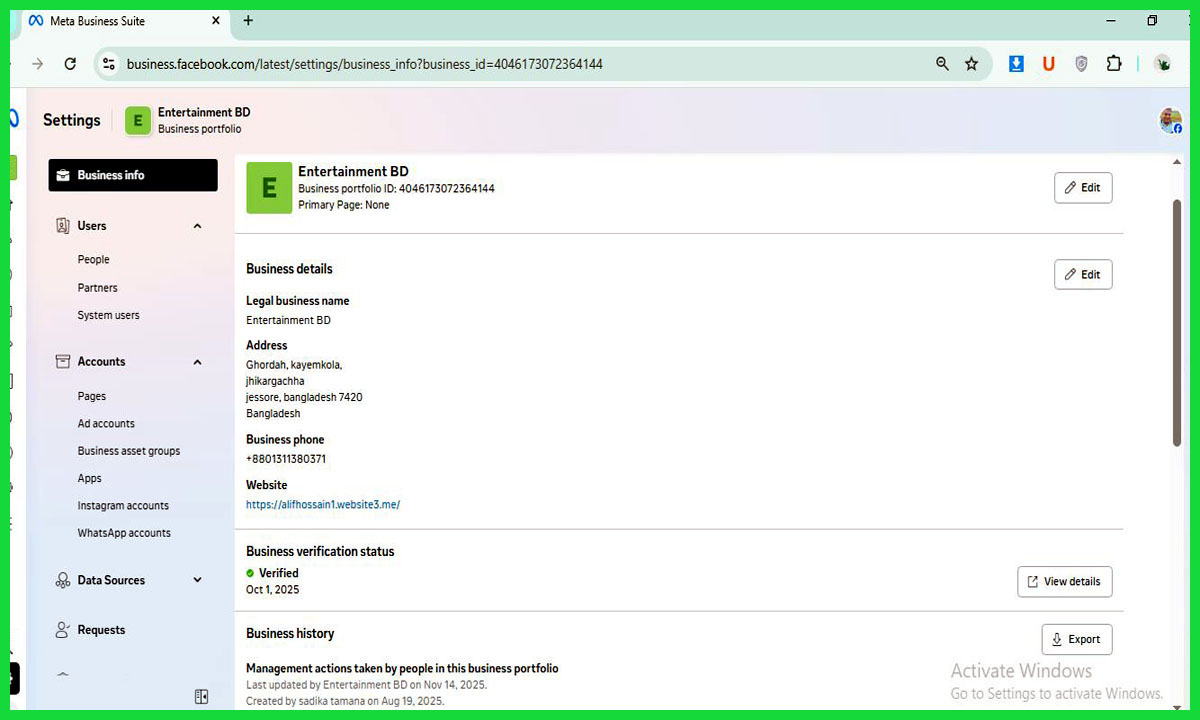Click the user profile avatar at top right
Viewport: 1200px width, 720px height.
(1169, 120)
